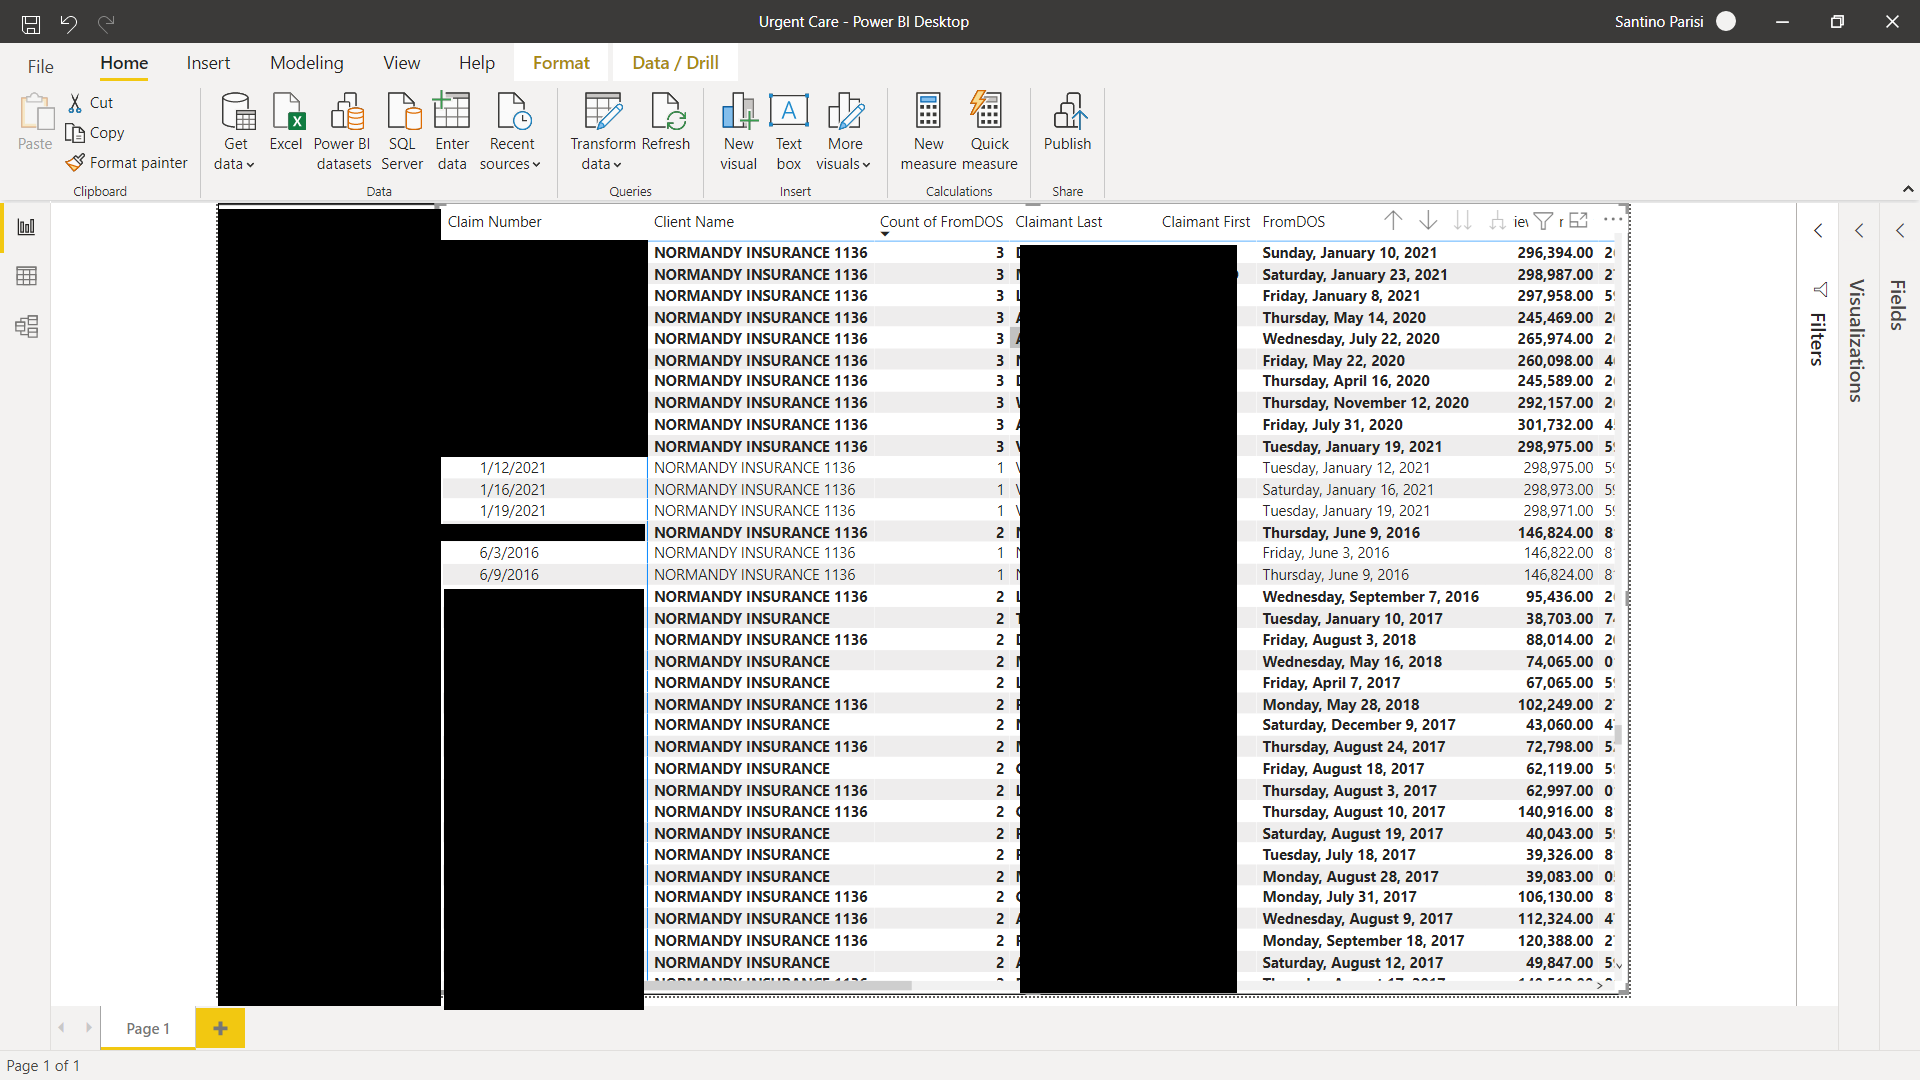The height and width of the screenshot is (1080, 1920).
Task: Open the Data / Drill tab
Action: coord(676,63)
